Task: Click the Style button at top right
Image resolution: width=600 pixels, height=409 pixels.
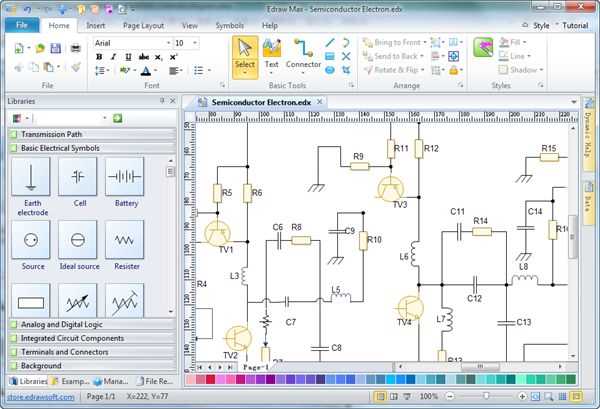Action: click(541, 26)
